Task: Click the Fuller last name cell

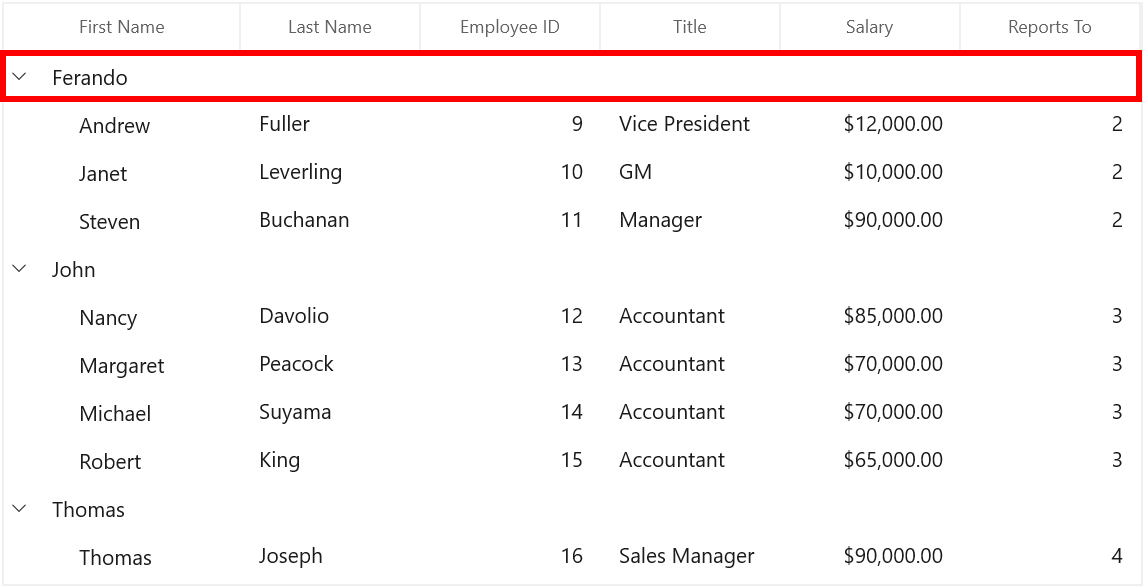Action: click(x=284, y=123)
